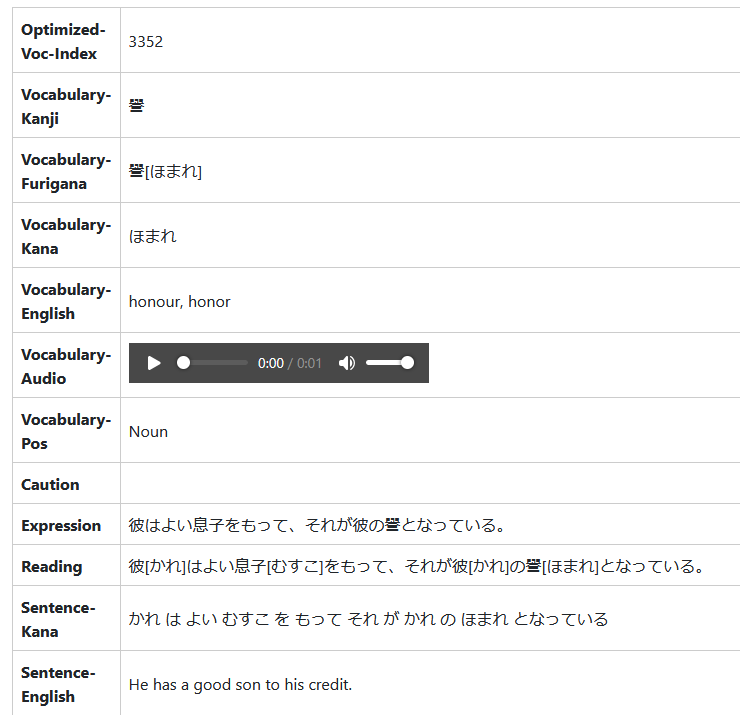
Task: Click the Expression field label
Action: (x=61, y=525)
